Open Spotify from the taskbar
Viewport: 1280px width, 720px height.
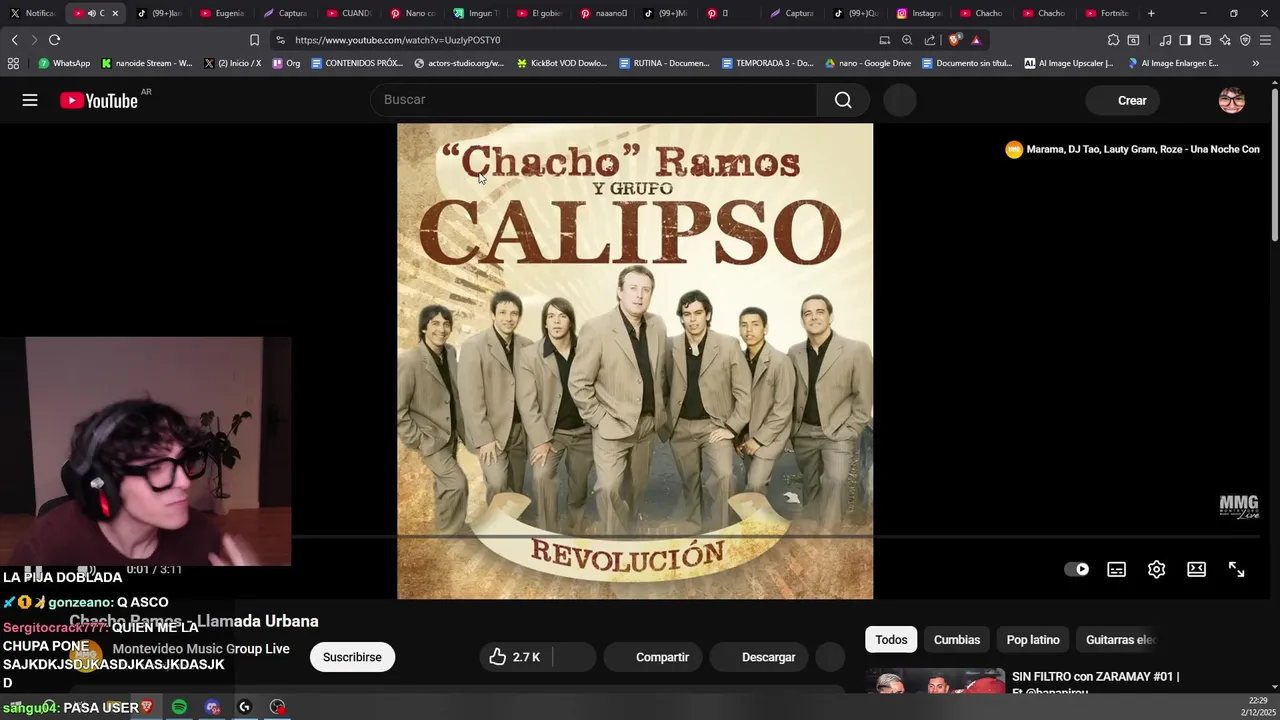(x=179, y=707)
